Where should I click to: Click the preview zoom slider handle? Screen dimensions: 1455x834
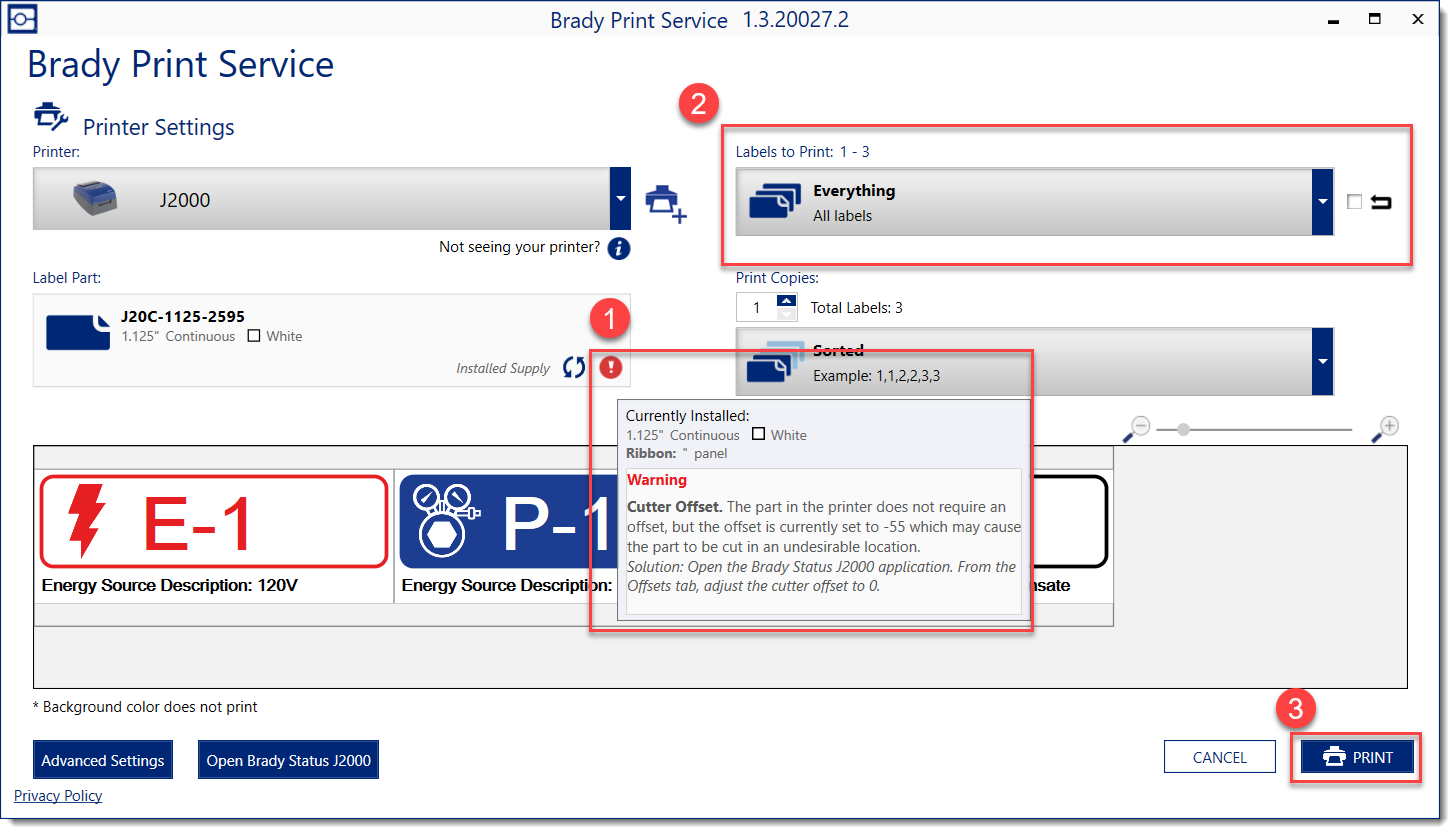point(1183,430)
